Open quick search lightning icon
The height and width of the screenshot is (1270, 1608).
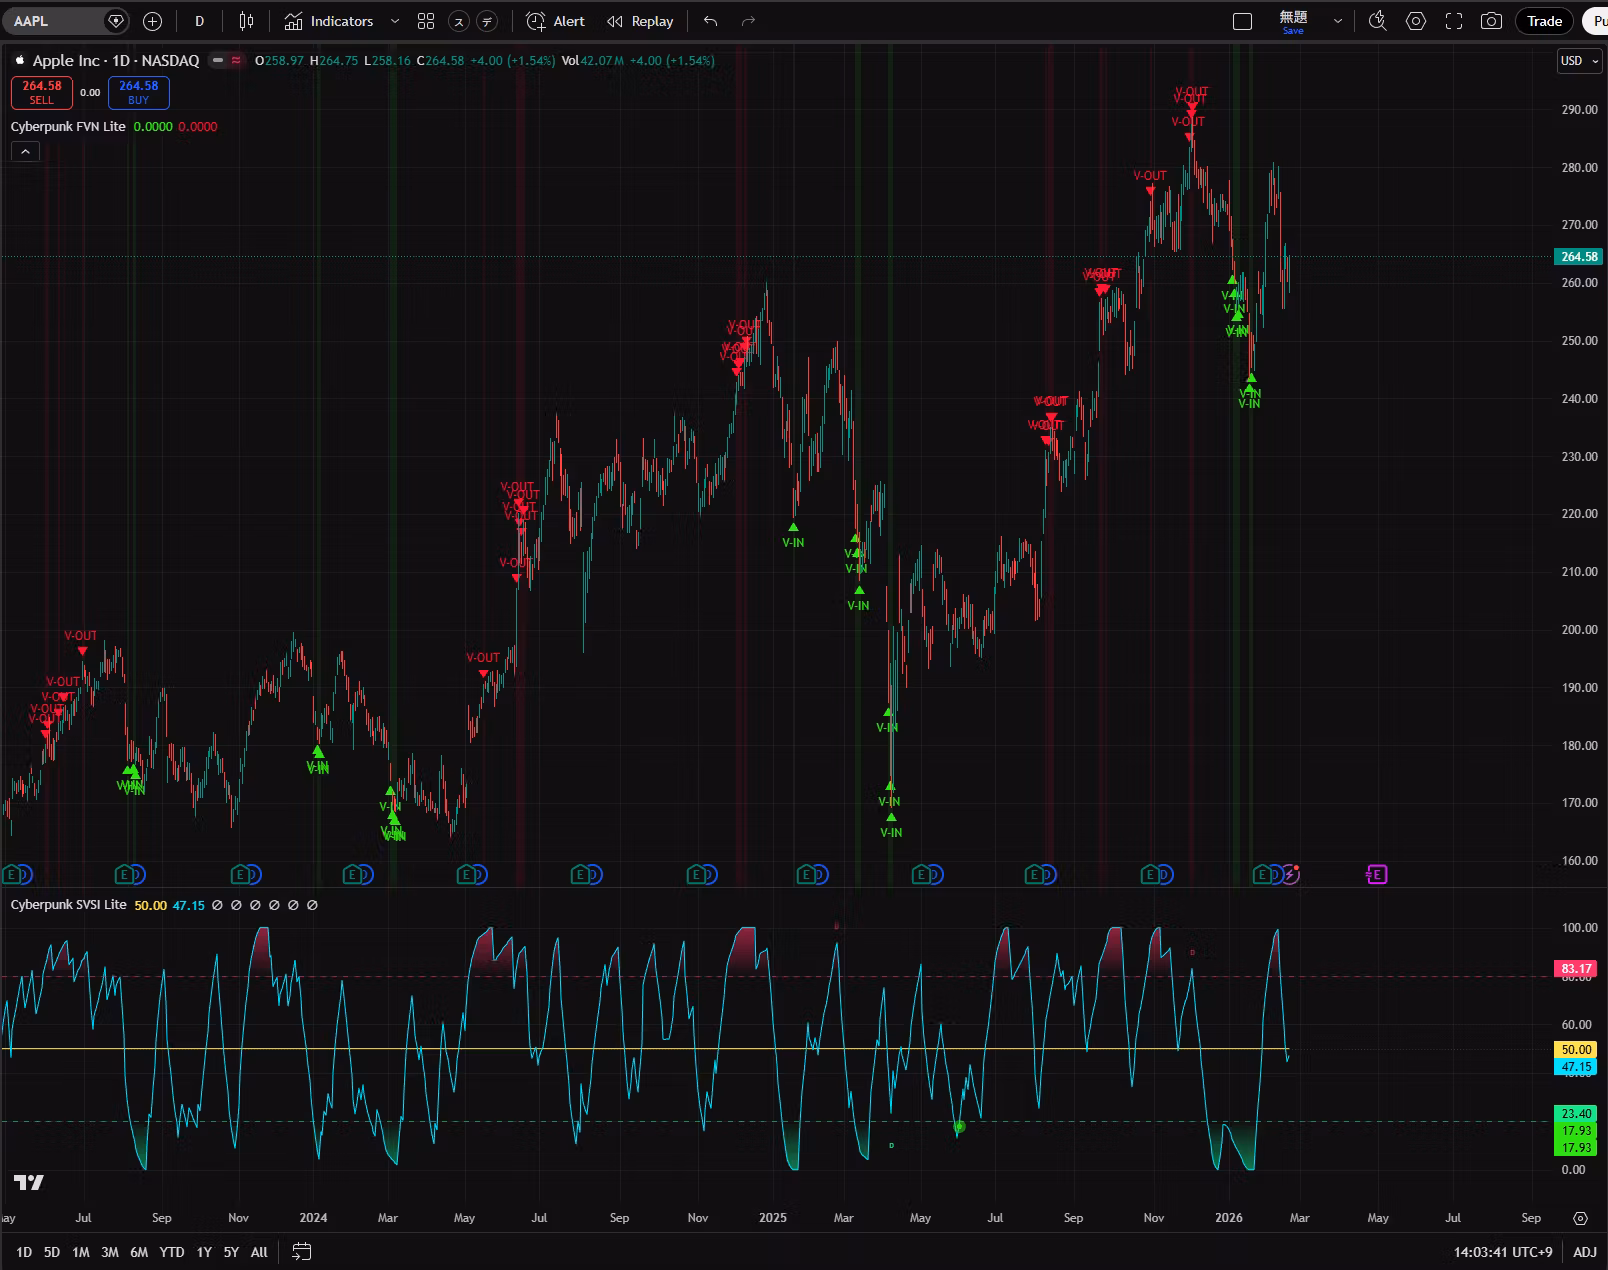click(x=1378, y=21)
